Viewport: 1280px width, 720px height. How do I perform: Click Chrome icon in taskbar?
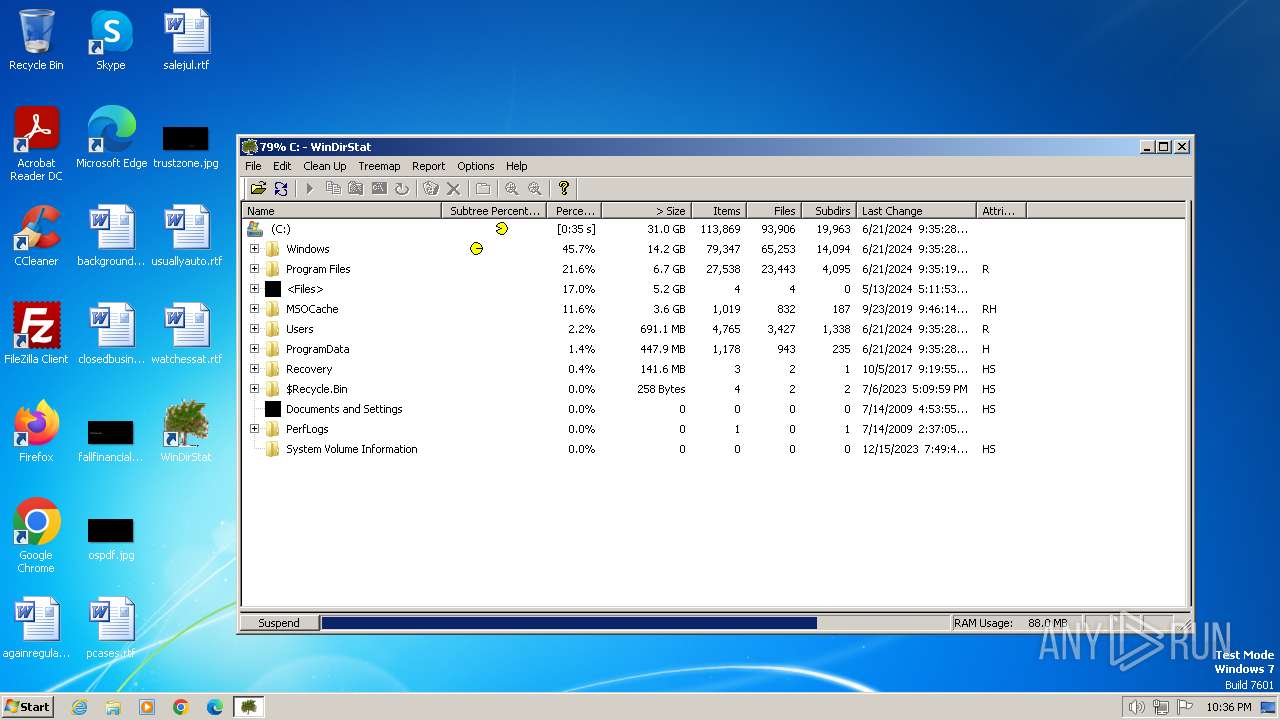point(181,707)
